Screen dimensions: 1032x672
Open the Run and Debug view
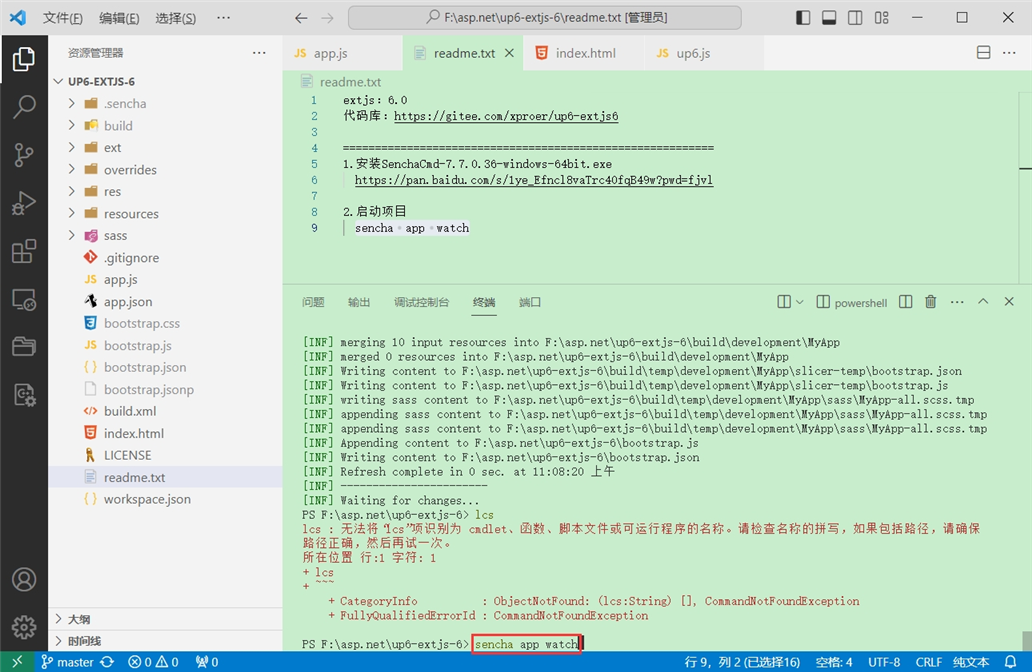pos(24,203)
